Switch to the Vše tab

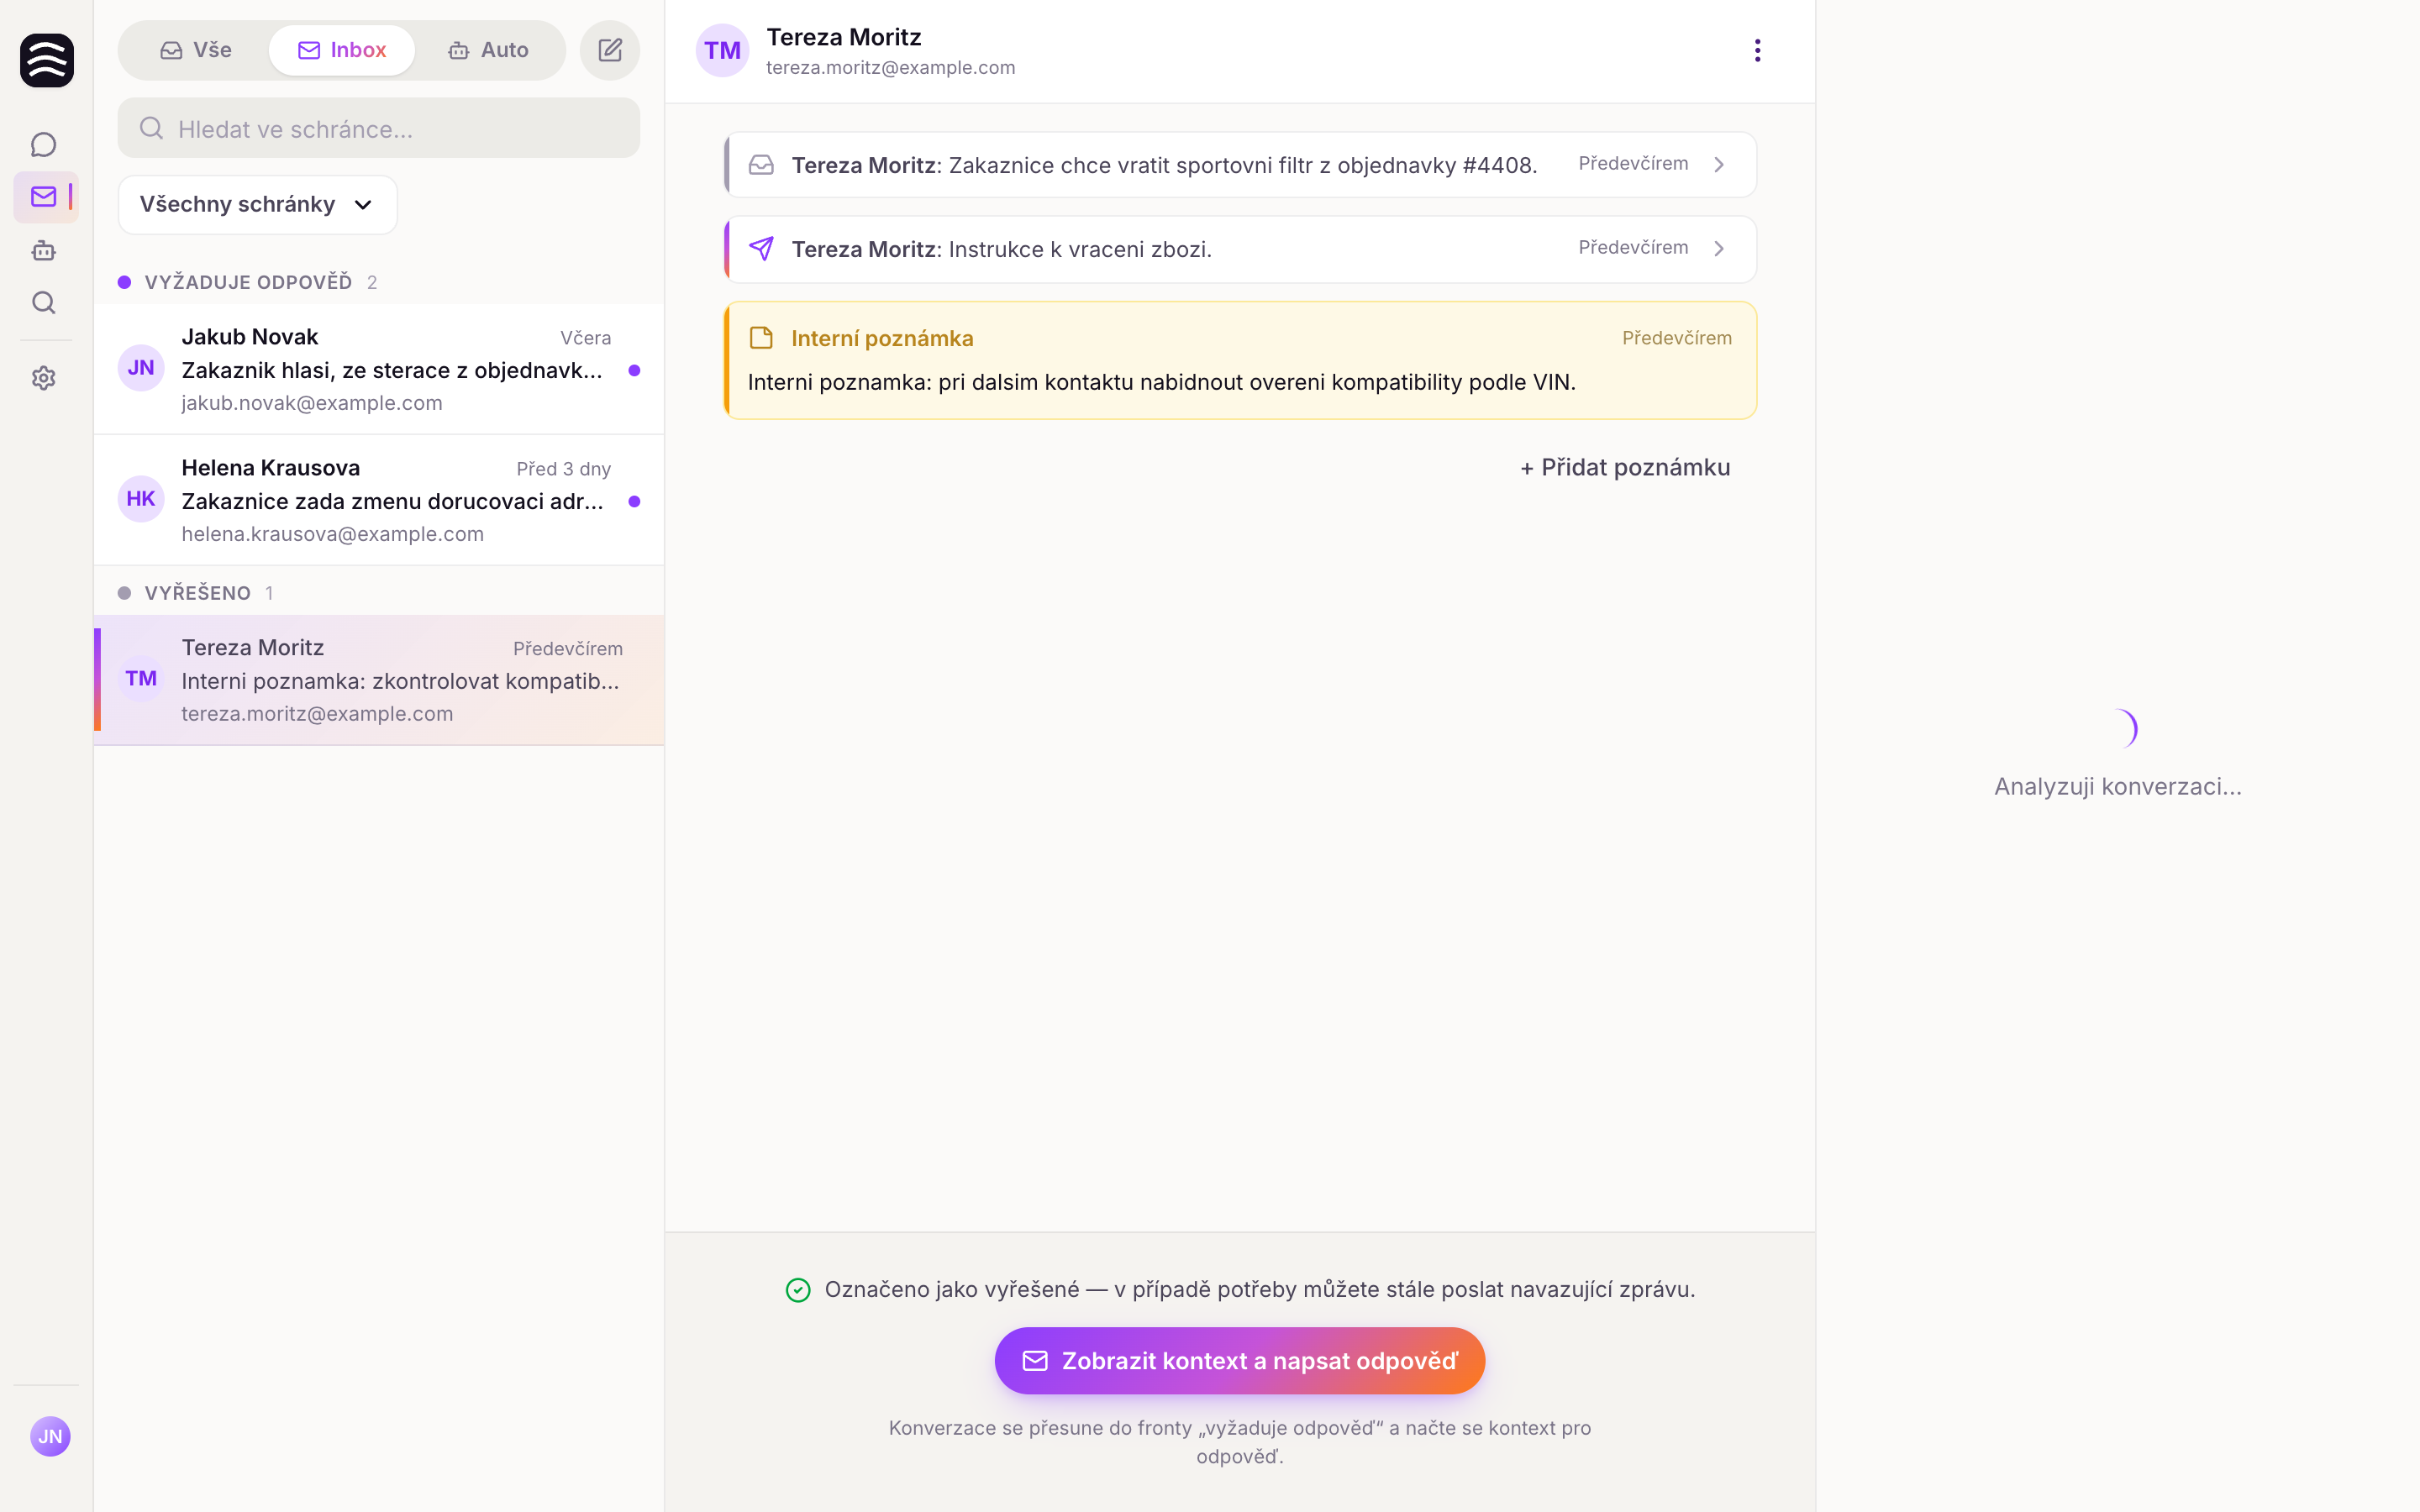pyautogui.click(x=196, y=50)
